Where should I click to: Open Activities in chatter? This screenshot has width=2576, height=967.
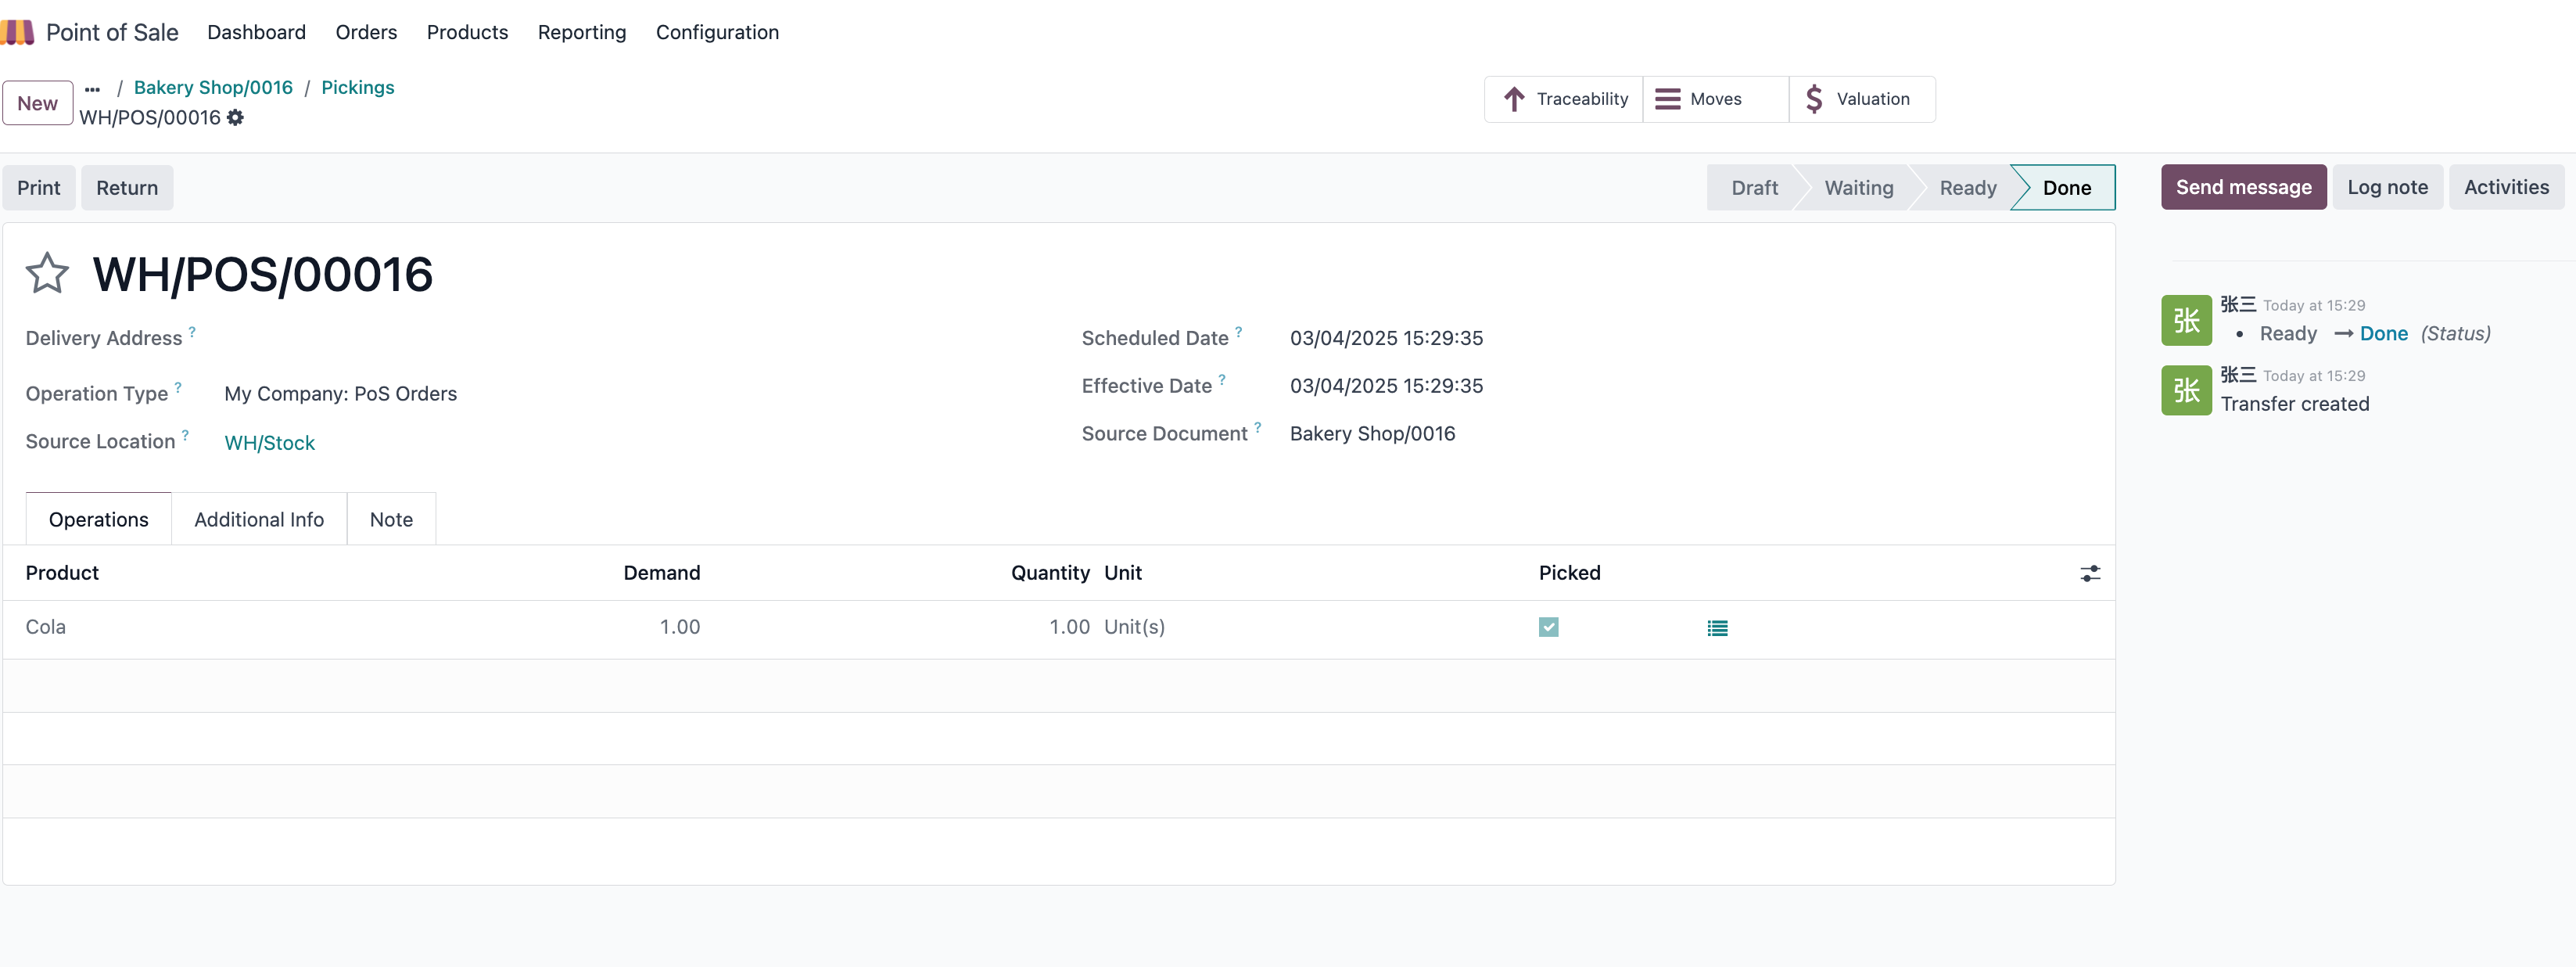pyautogui.click(x=2506, y=187)
